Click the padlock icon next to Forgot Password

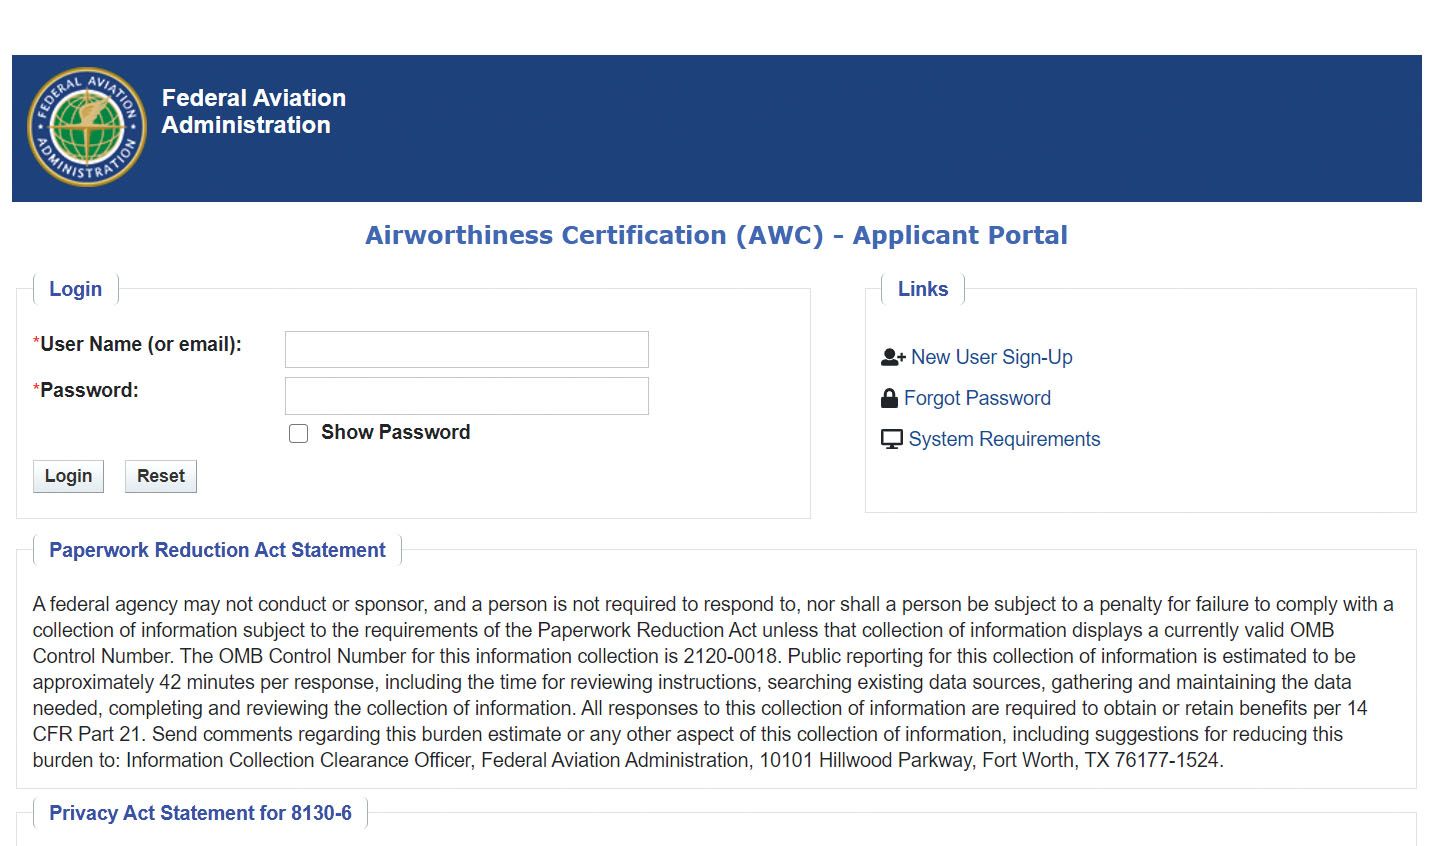click(x=889, y=398)
